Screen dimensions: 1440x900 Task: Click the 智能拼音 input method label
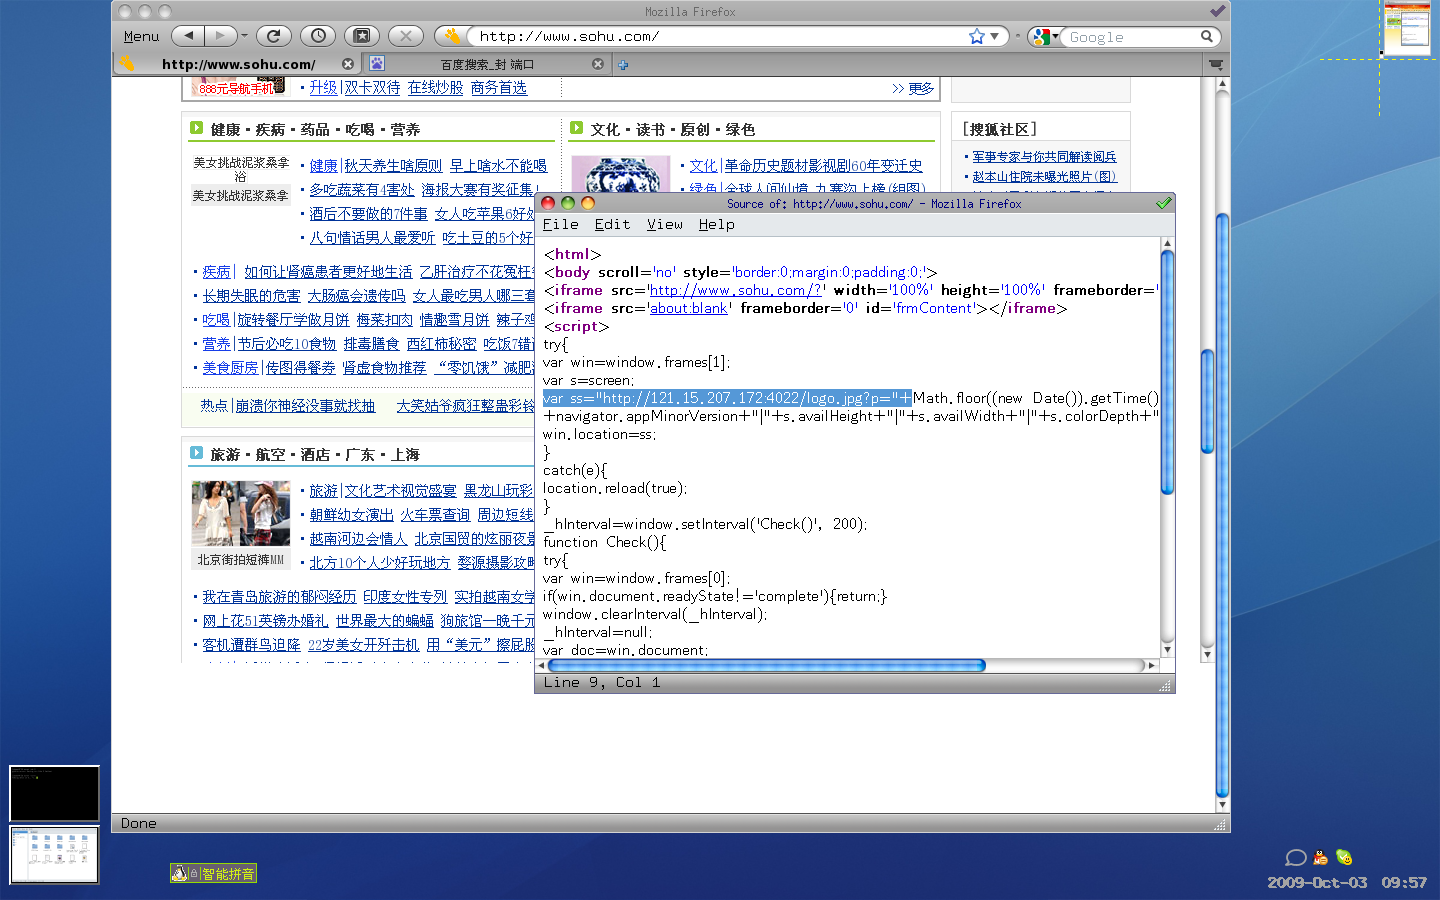pos(228,874)
